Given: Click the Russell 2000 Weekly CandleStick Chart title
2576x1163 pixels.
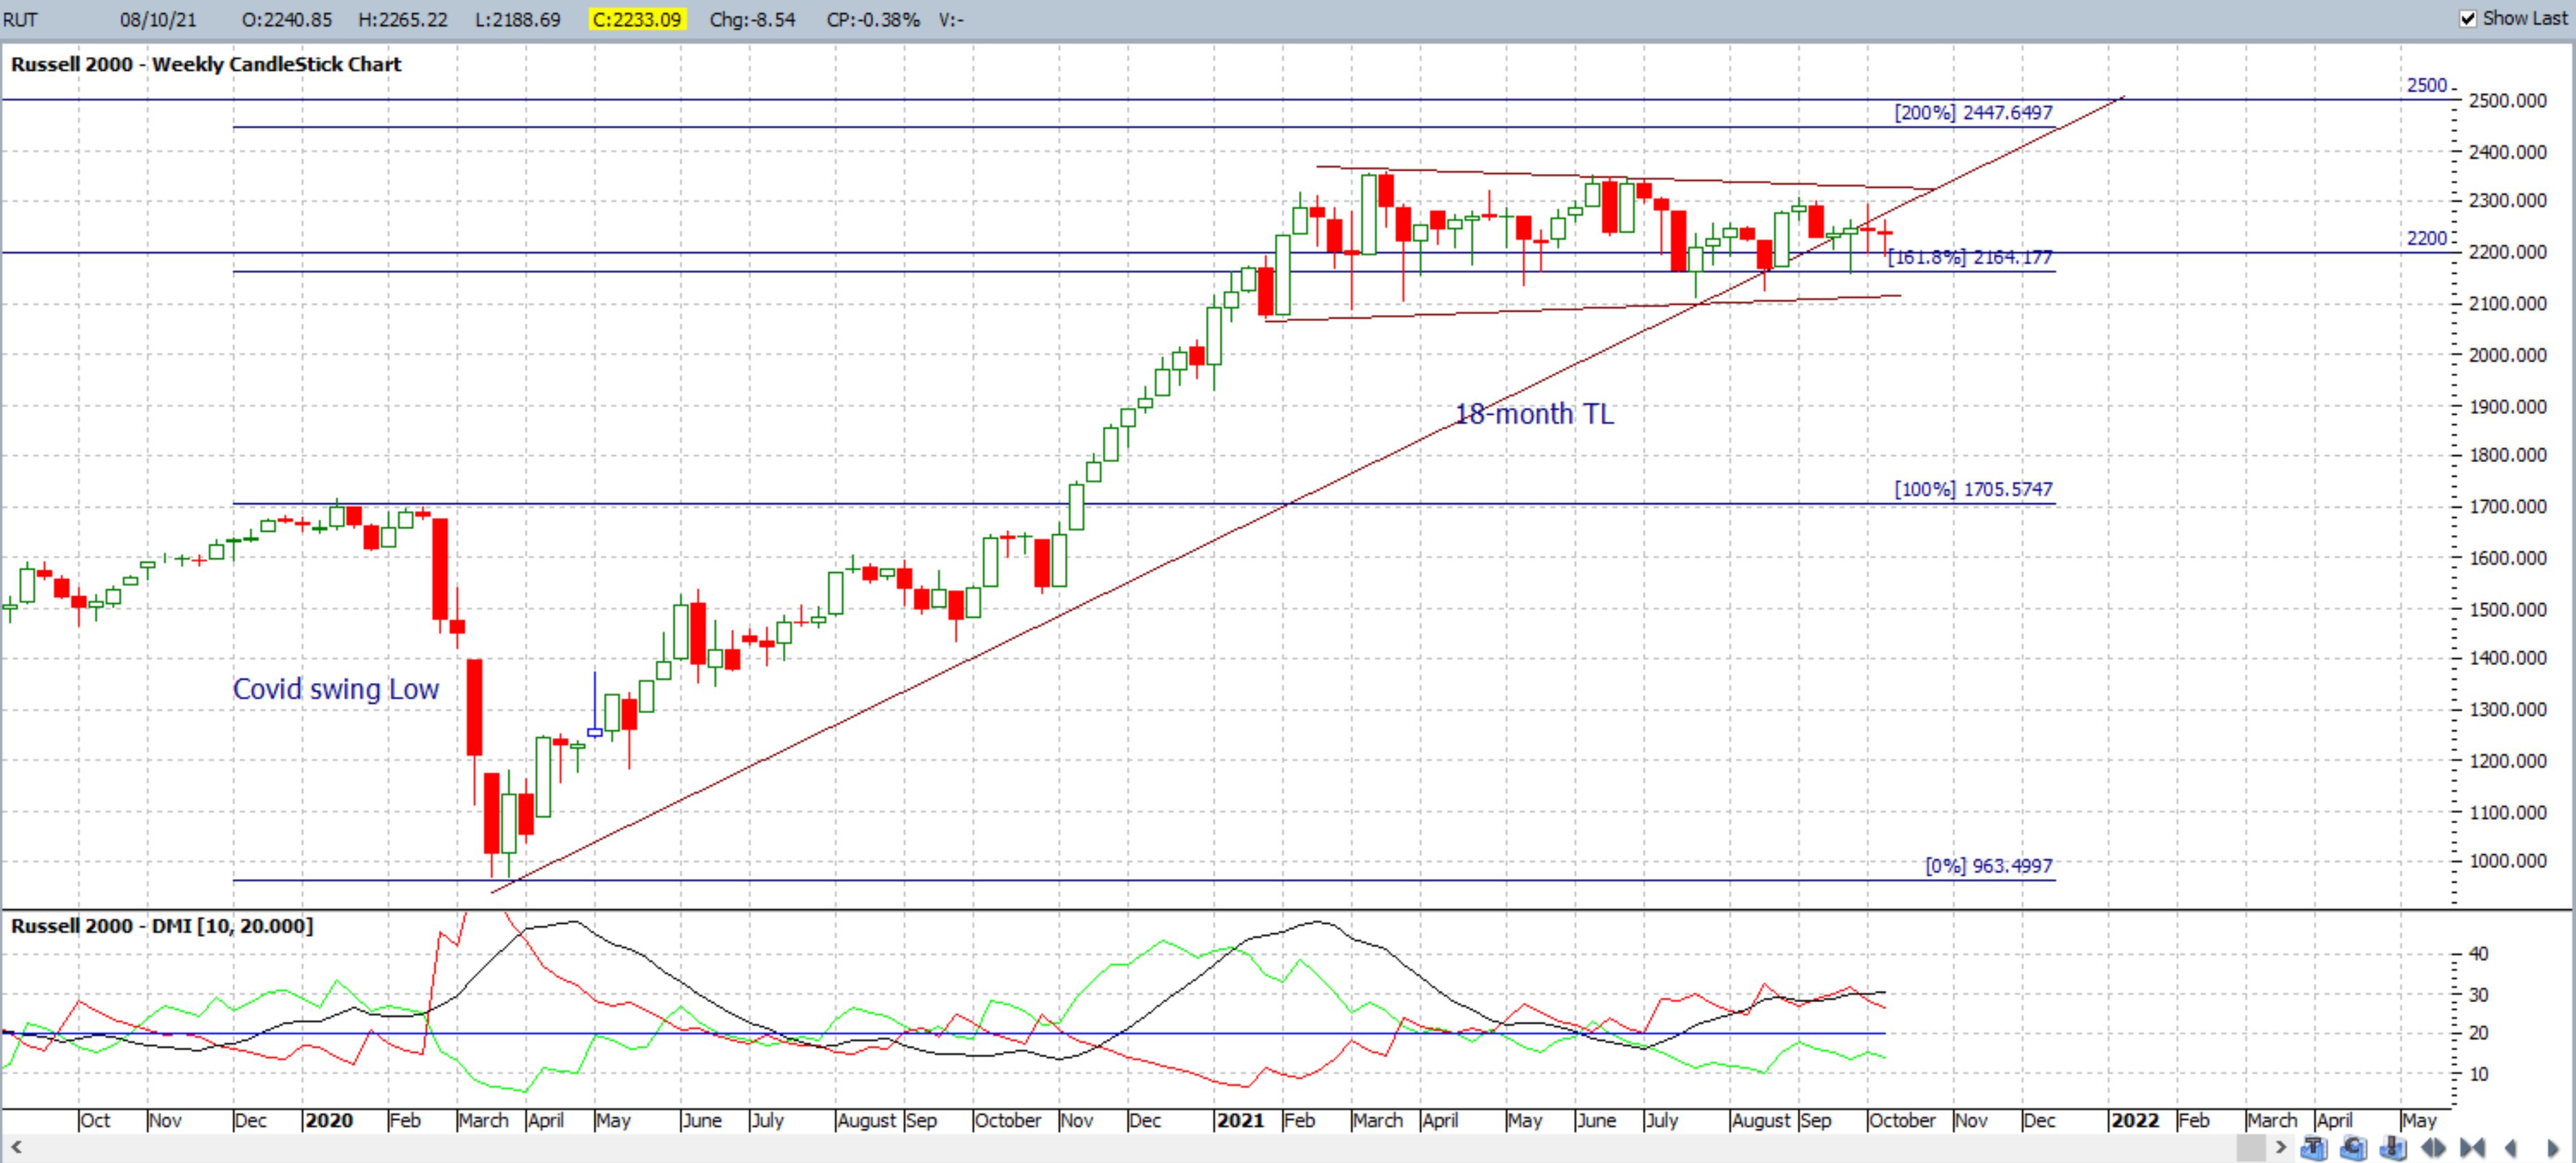Looking at the screenshot, I should click(206, 64).
